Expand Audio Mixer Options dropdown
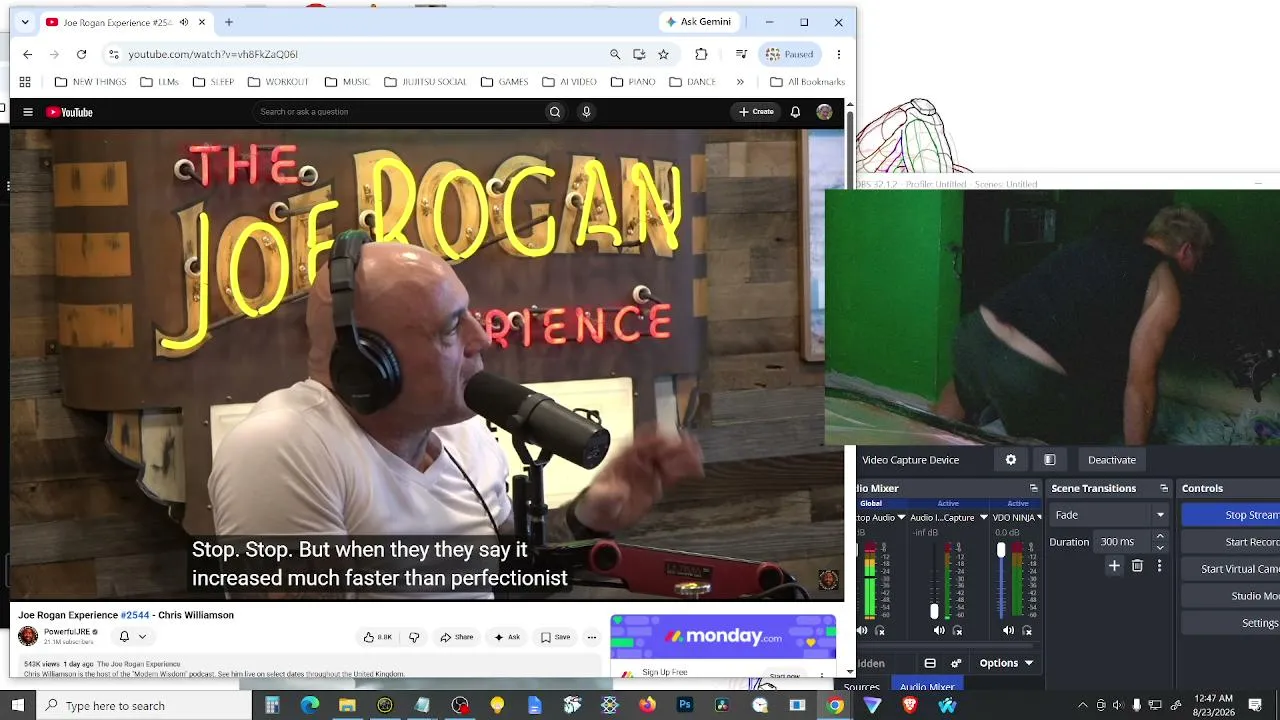 tap(1006, 663)
